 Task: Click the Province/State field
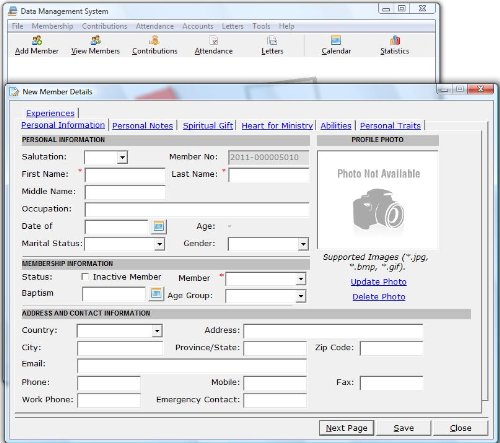[x=275, y=348]
